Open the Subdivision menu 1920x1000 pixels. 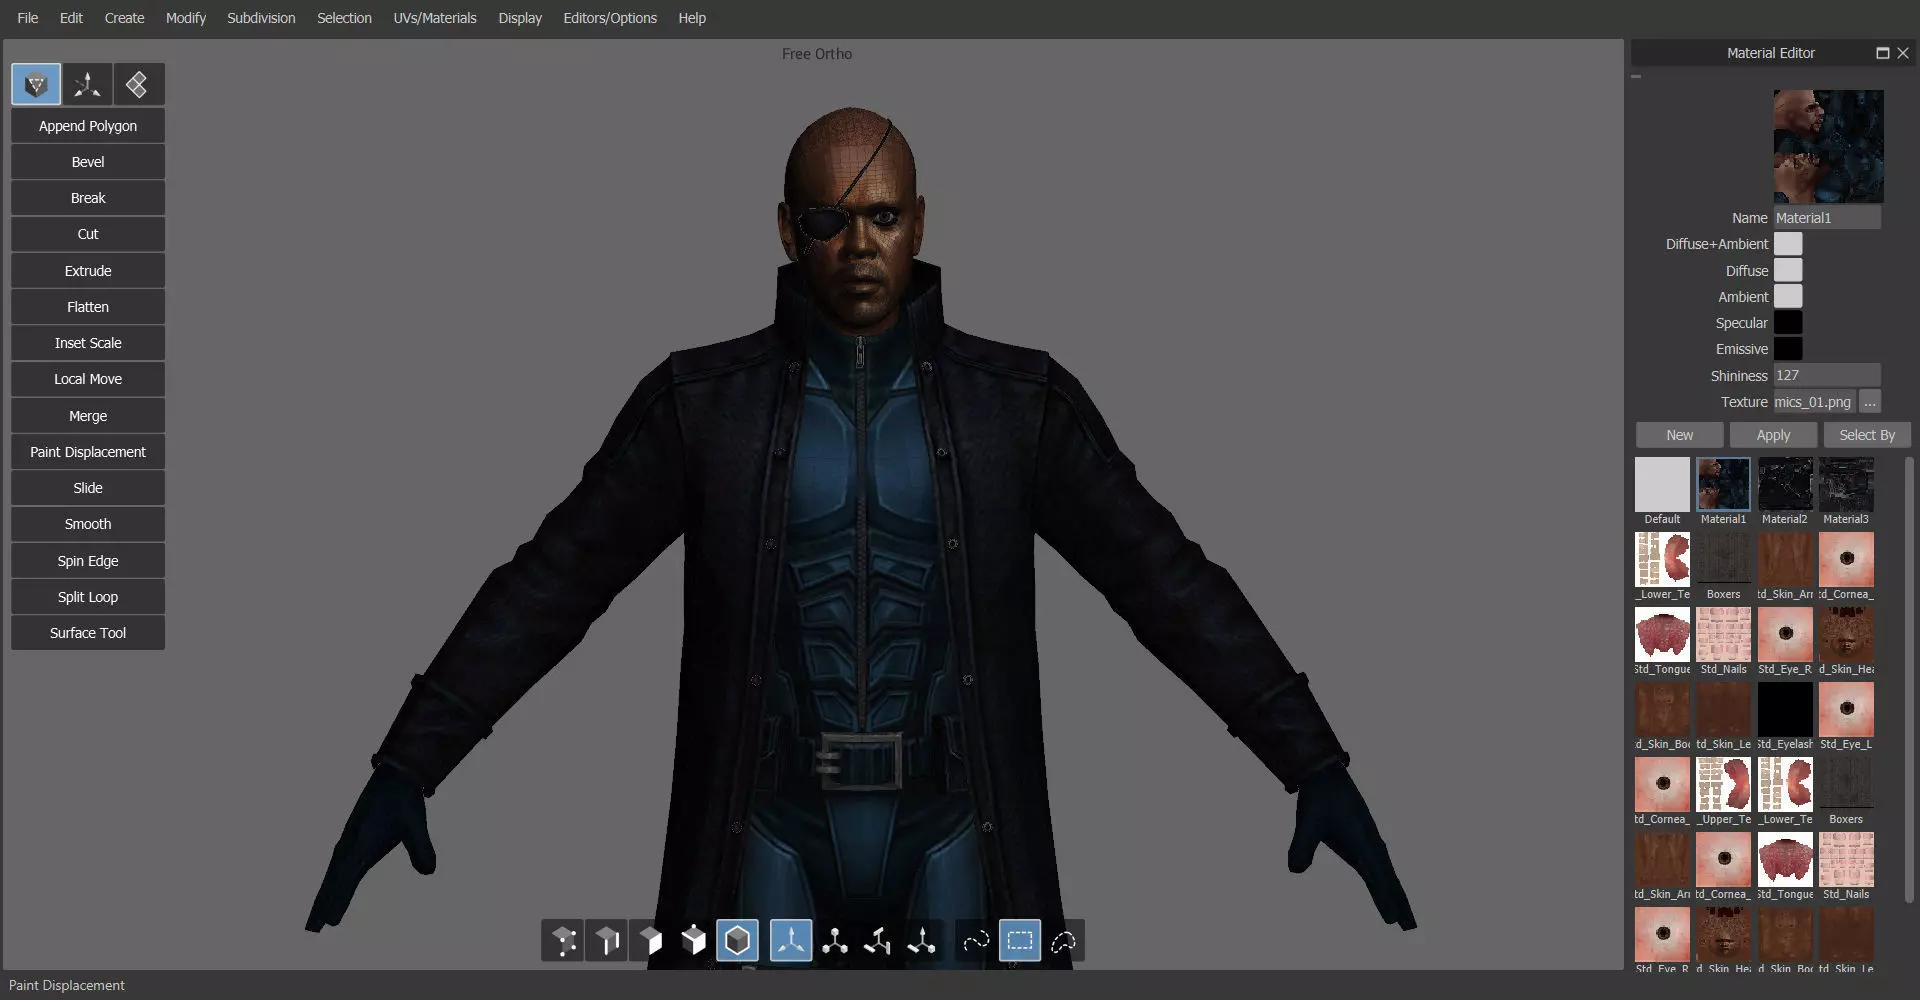tap(261, 18)
